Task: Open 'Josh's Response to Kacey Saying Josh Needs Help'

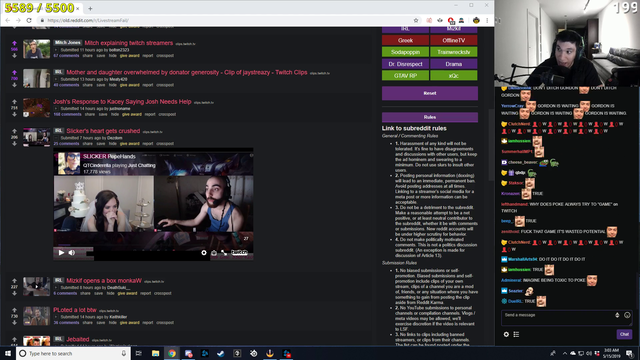Action: [x=122, y=102]
